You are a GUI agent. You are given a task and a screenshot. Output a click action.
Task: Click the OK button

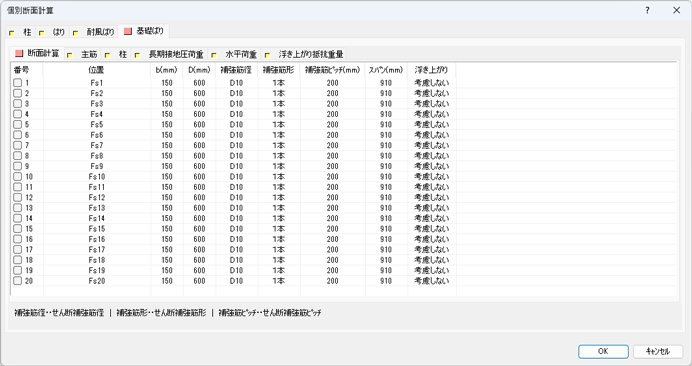[x=603, y=351]
